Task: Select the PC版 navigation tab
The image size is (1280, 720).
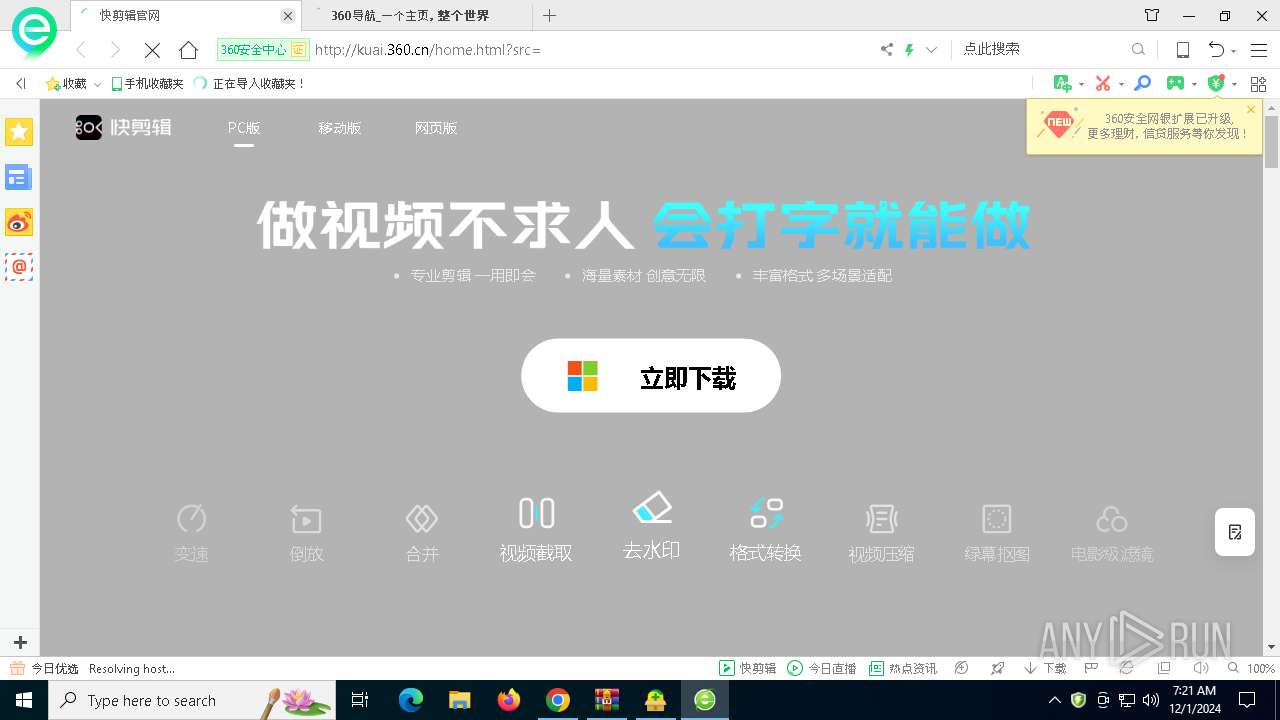Action: pos(244,128)
